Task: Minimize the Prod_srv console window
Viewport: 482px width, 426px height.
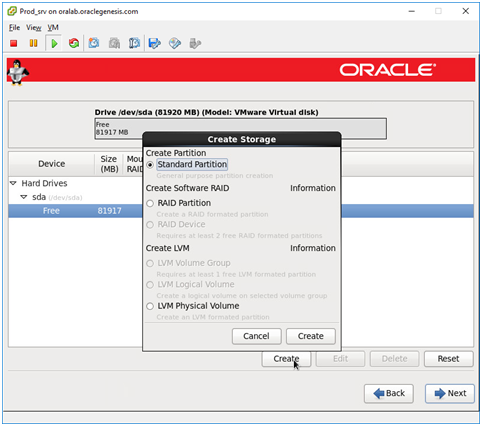Action: click(x=412, y=11)
